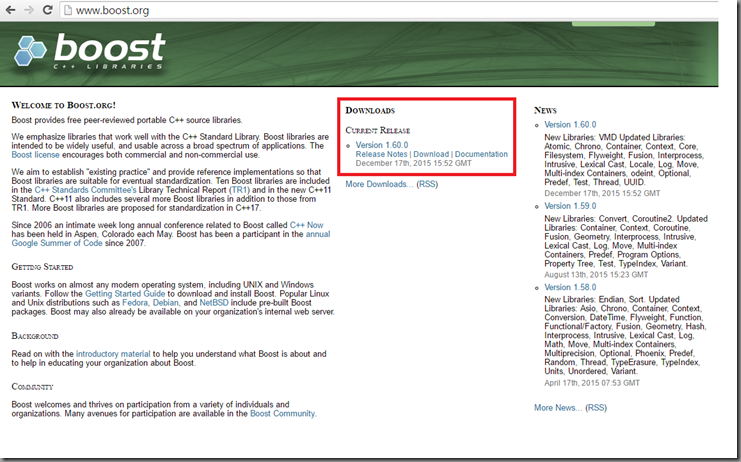Reload the page with refresh icon
Screen dimensions: 741x462
pos(47,10)
